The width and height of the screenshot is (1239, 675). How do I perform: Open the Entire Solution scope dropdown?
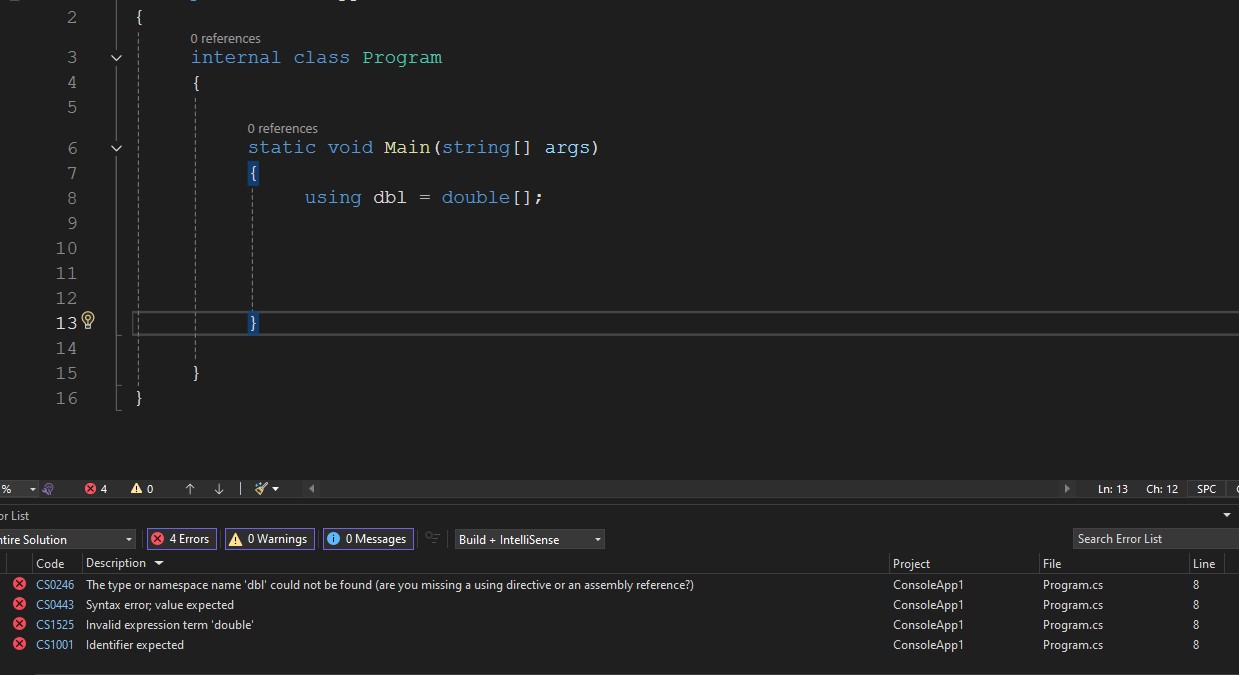point(66,539)
